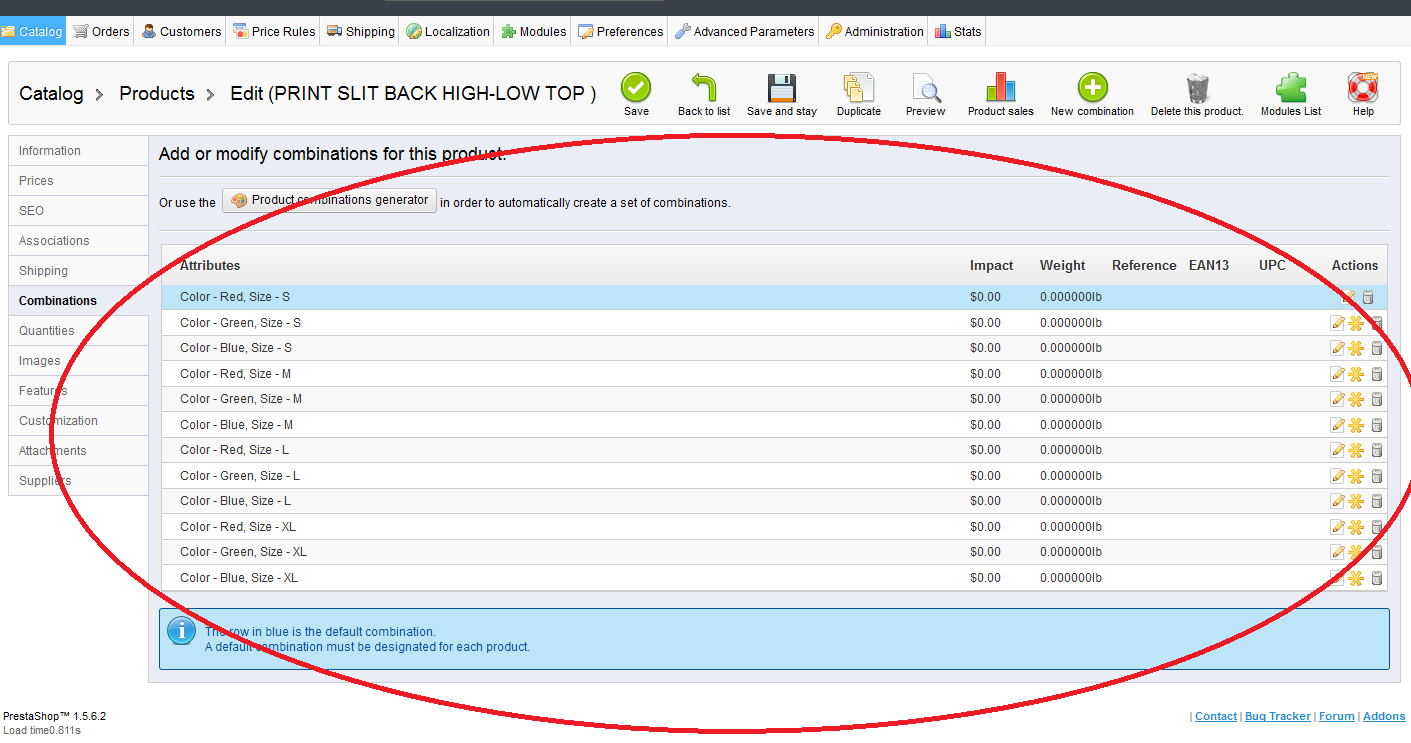
Task: Click the Delete this product trash icon
Action: 1197,88
